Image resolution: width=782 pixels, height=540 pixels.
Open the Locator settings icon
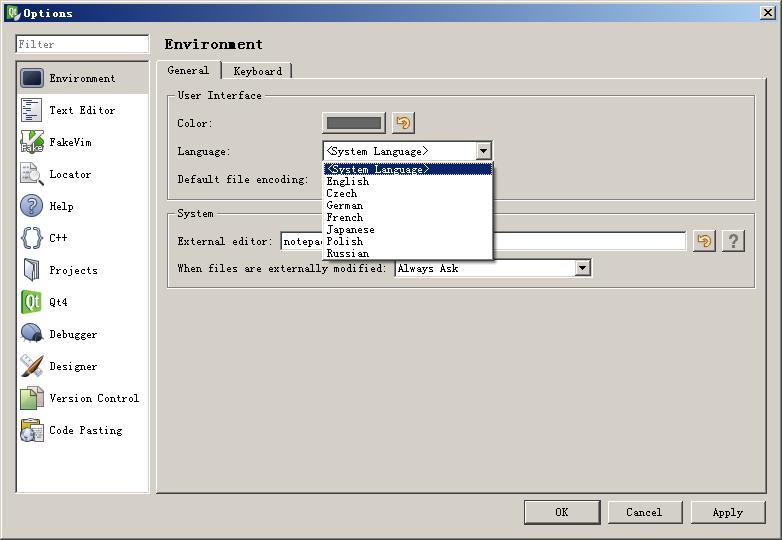point(32,174)
